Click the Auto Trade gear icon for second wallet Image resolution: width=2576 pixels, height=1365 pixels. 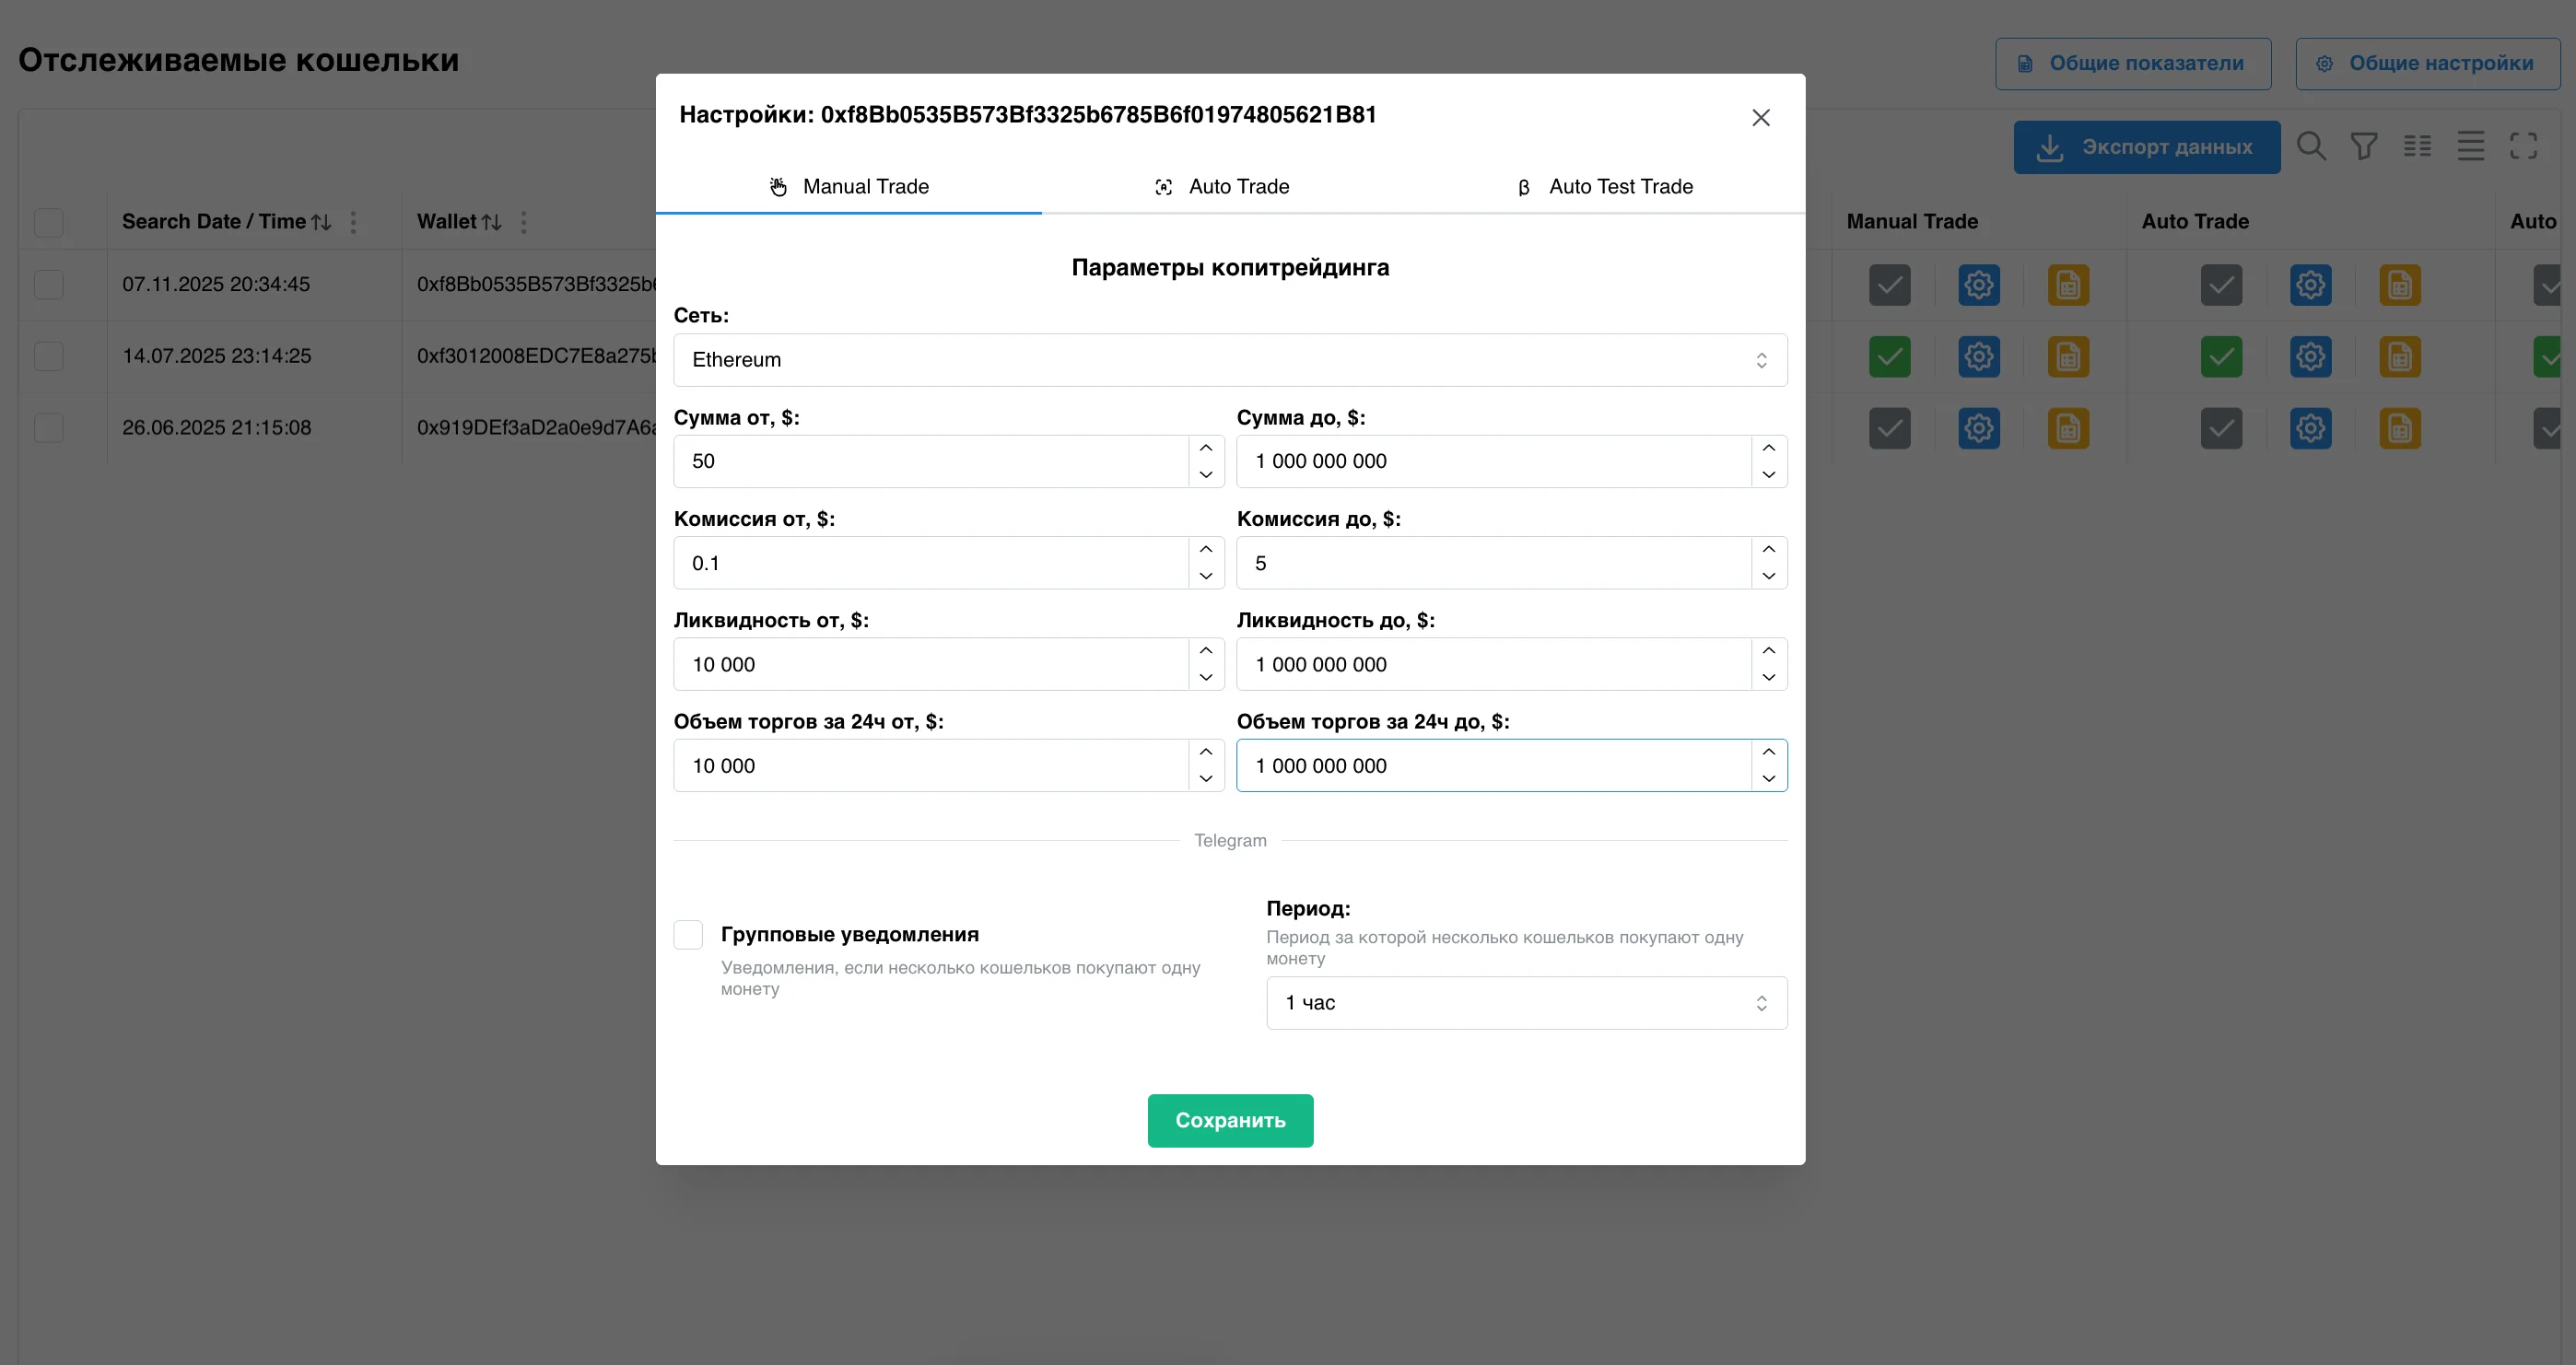pyautogui.click(x=2310, y=357)
